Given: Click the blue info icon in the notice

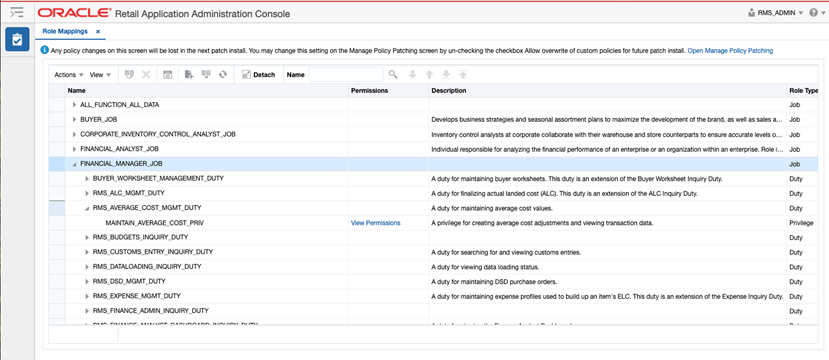Looking at the screenshot, I should pyautogui.click(x=45, y=51).
